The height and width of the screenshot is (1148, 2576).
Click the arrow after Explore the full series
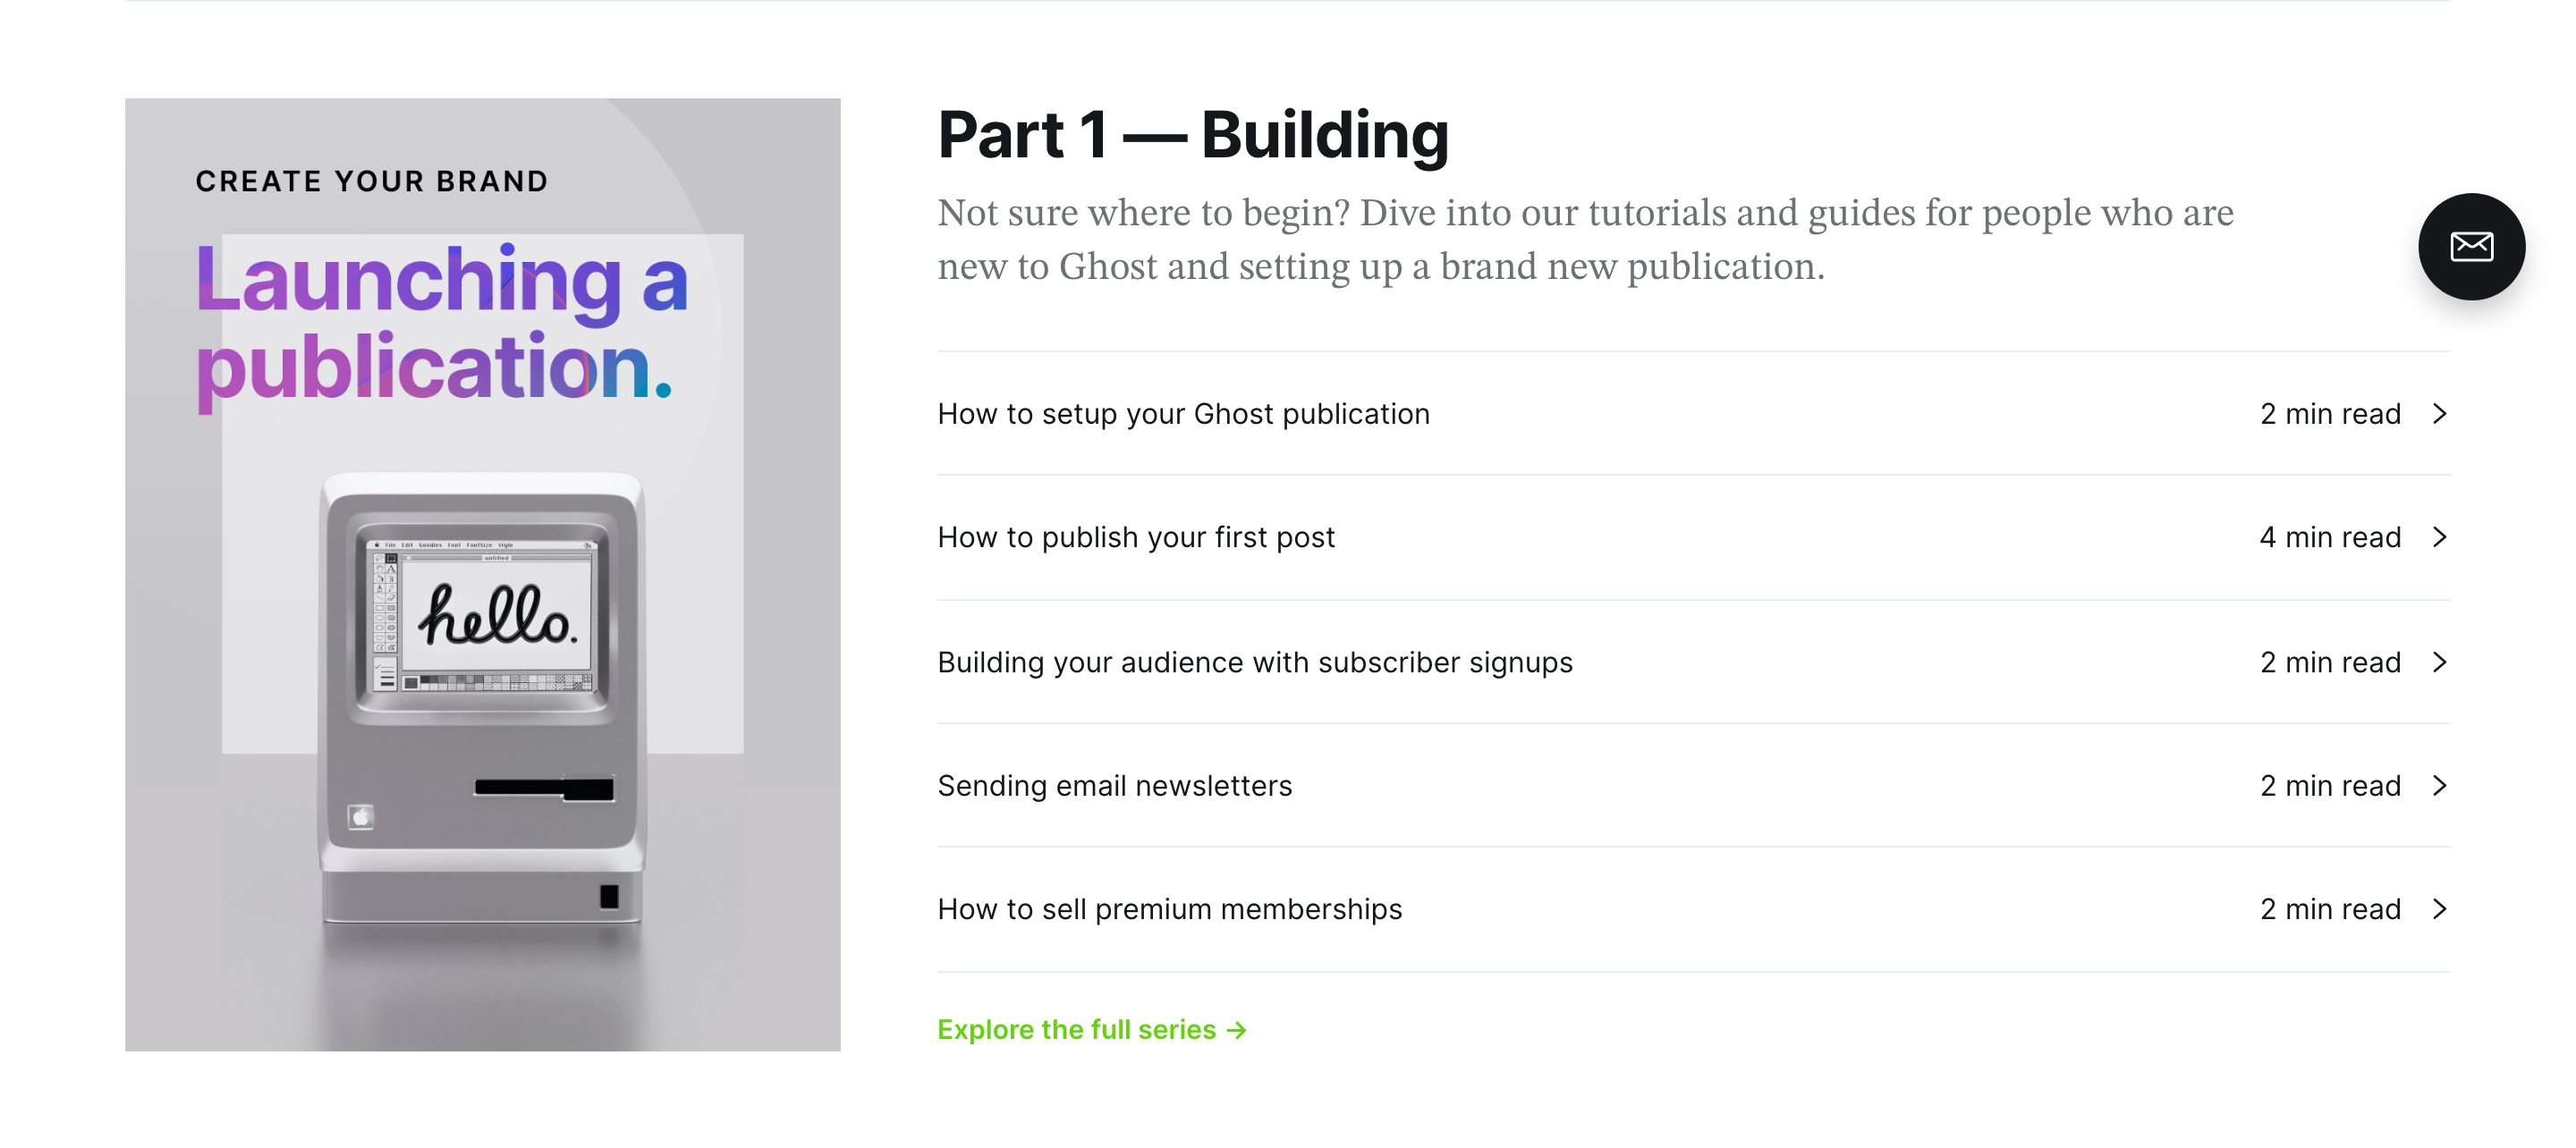(x=1237, y=1030)
